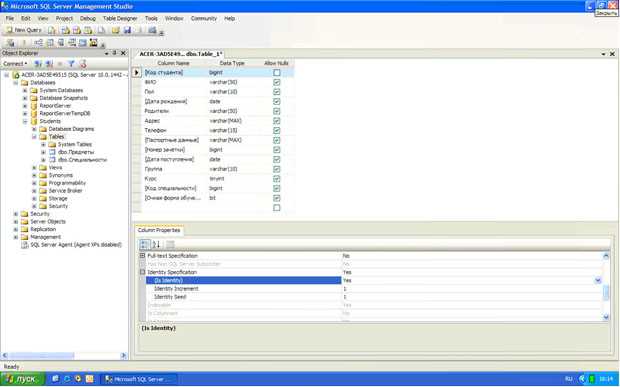
Task: Open an Analysis Services MDX Query
Action: pos(66,30)
